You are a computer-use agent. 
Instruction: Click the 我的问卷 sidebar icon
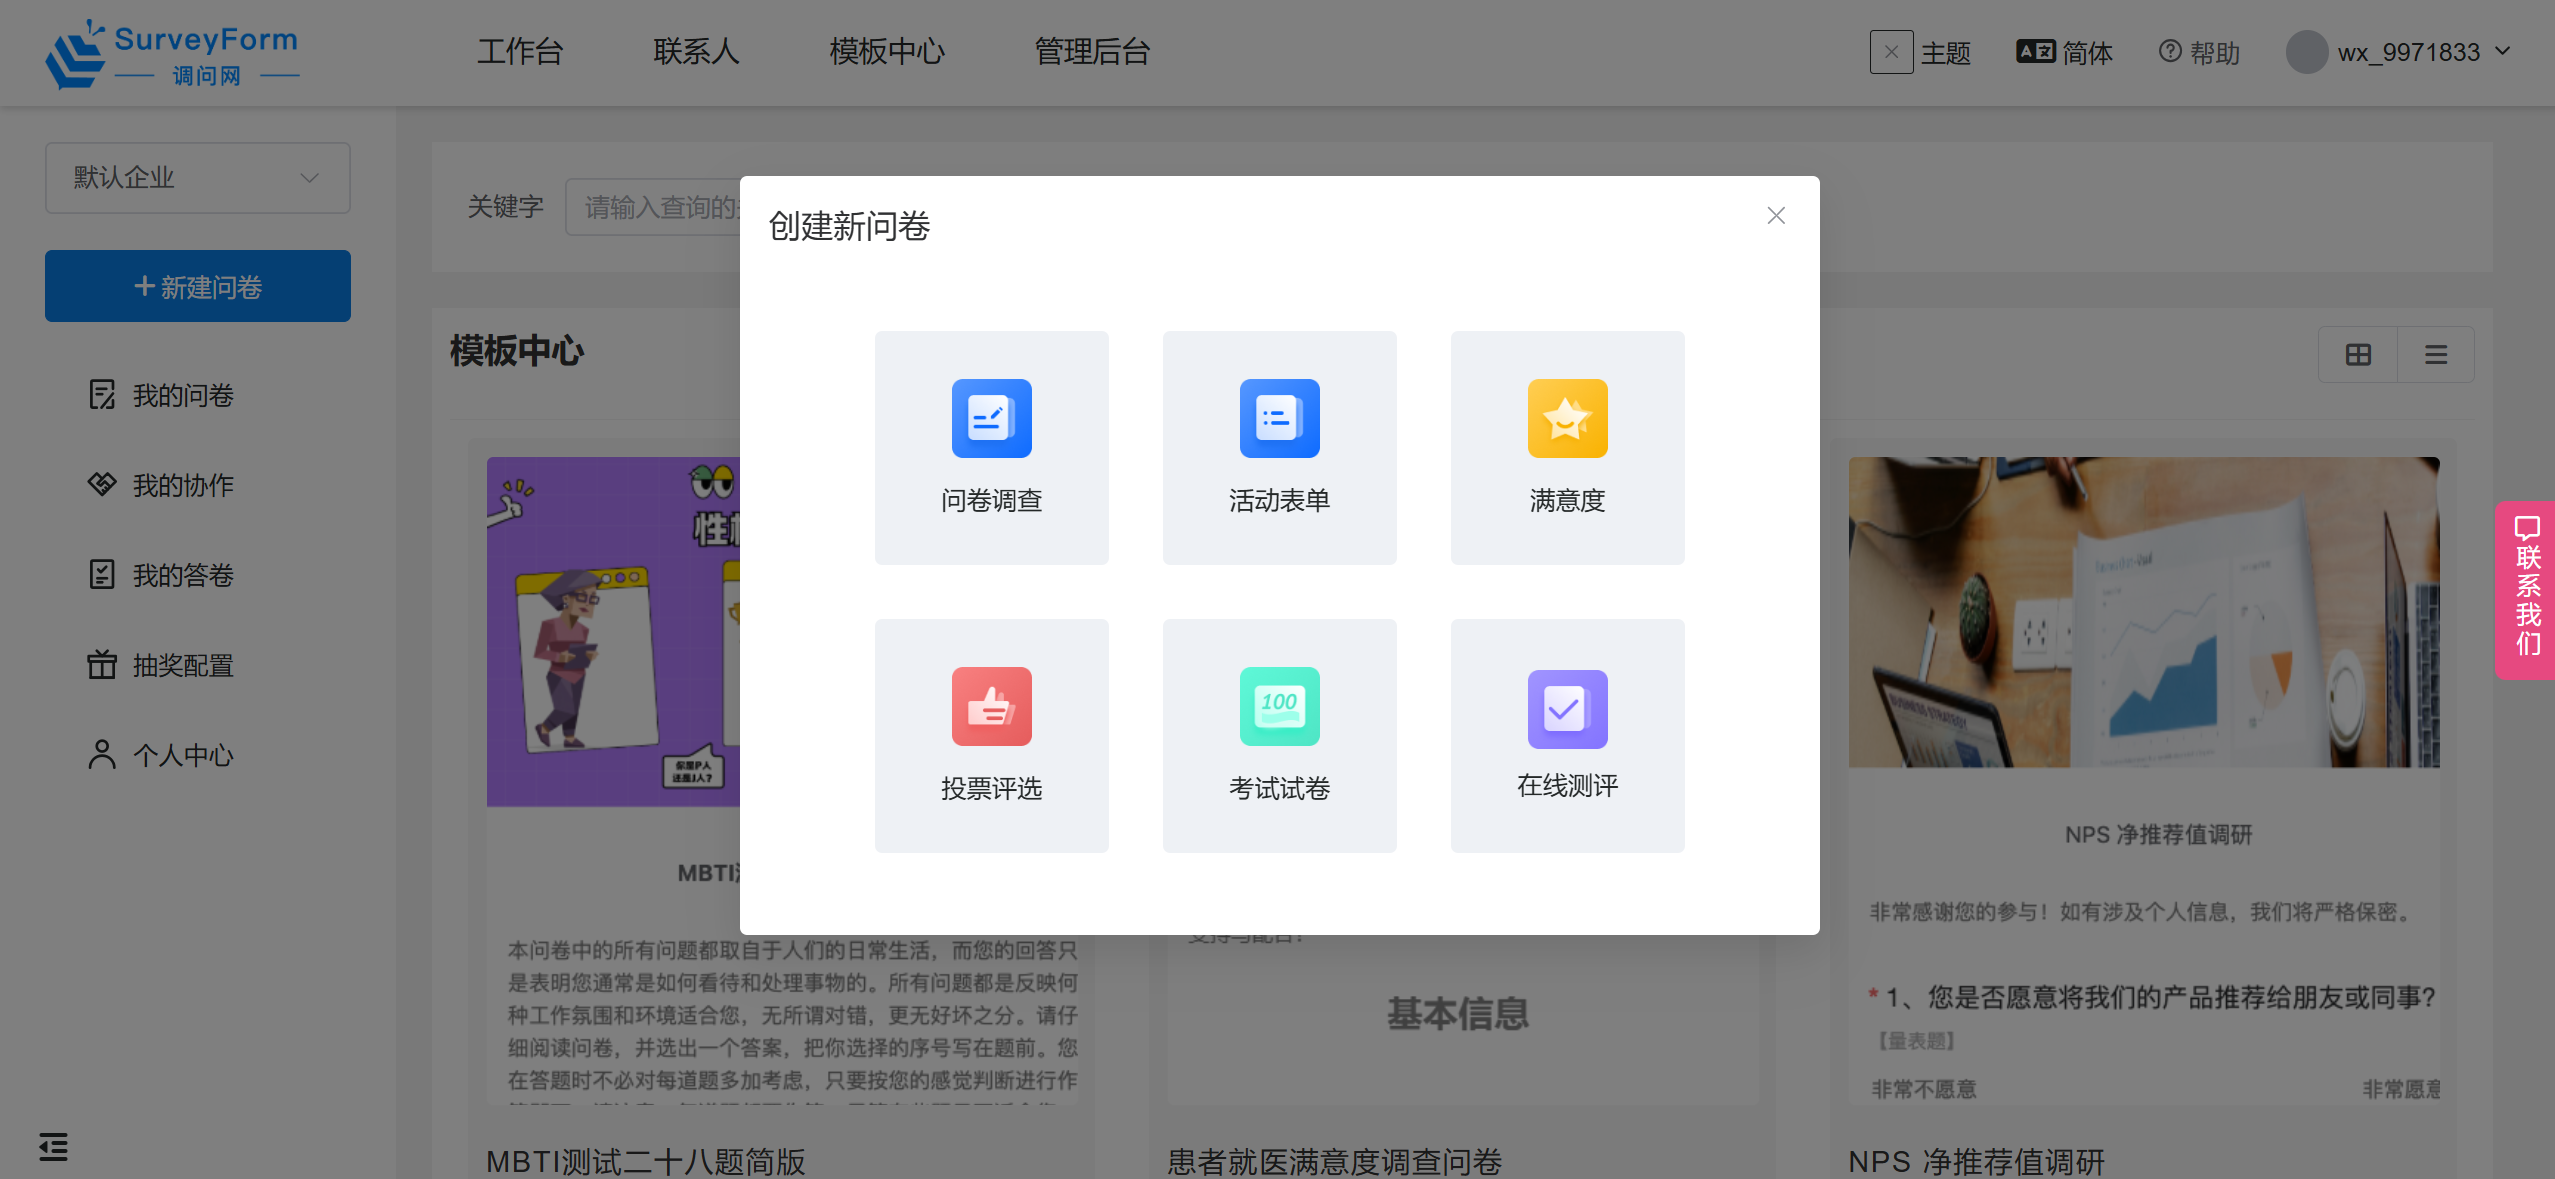coord(102,395)
